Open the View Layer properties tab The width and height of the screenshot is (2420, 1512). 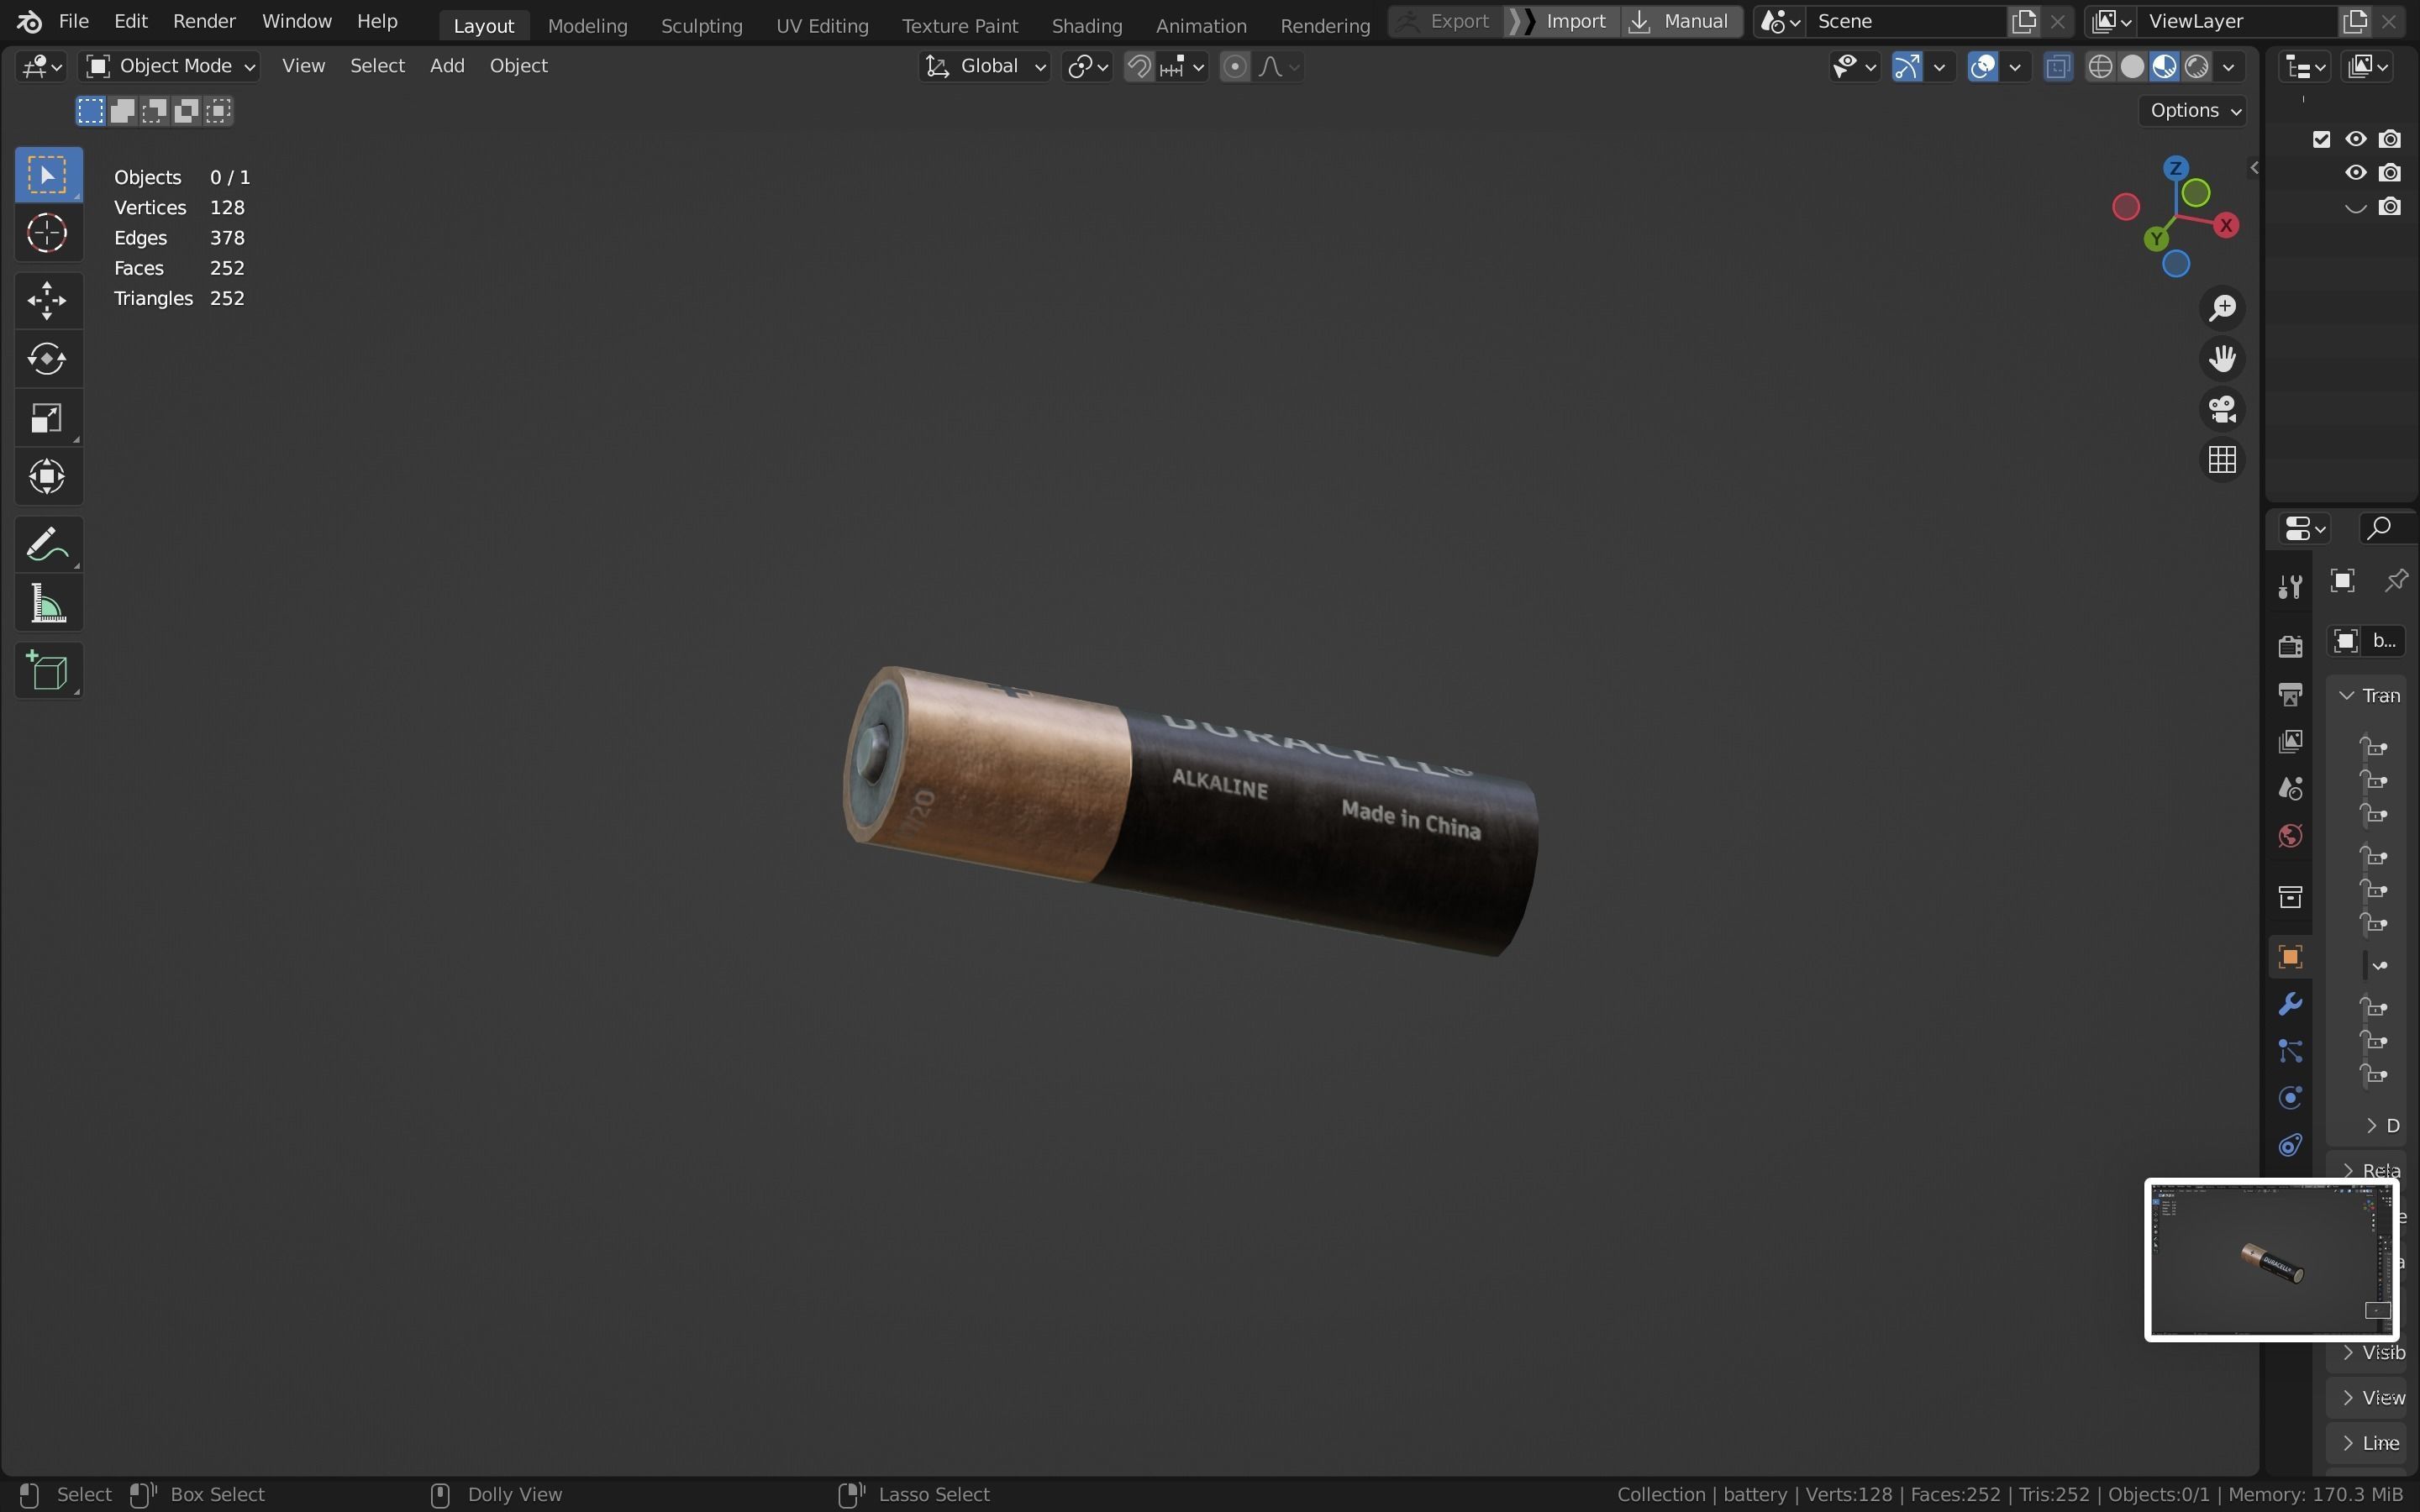pos(2290,741)
